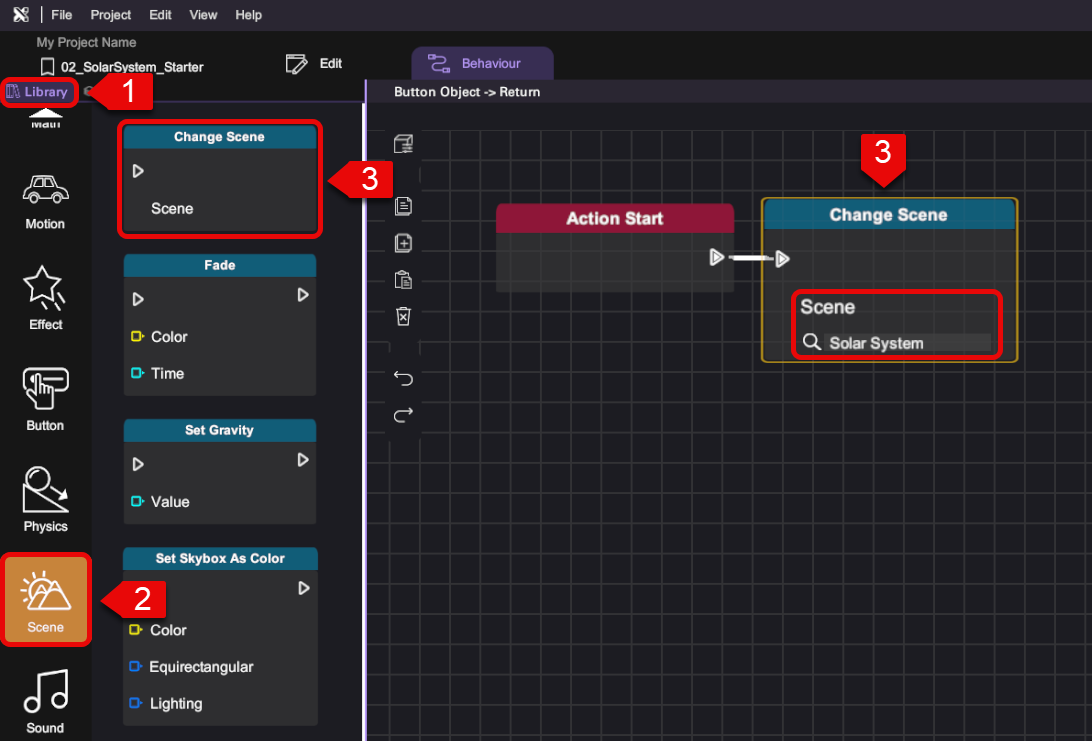Open the Project menu
Screen dimensions: 1092x741
click(111, 15)
